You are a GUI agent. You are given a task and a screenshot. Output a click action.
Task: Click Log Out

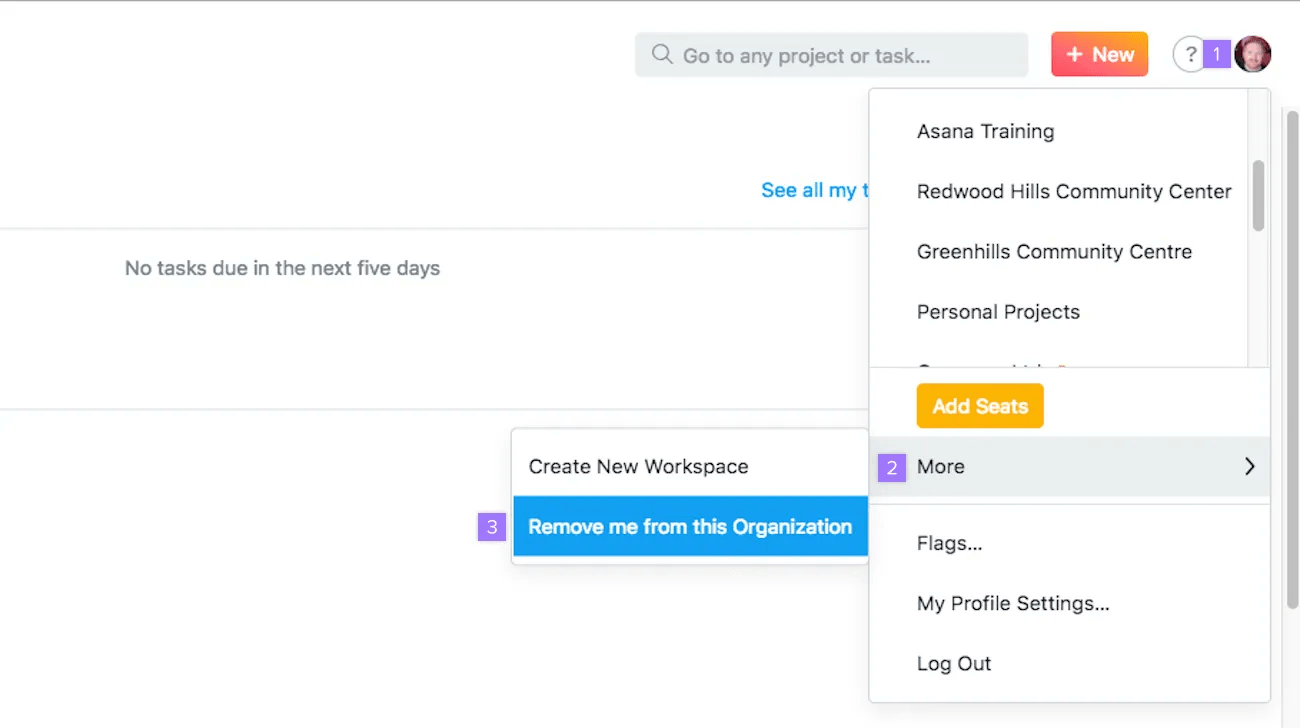[953, 663]
